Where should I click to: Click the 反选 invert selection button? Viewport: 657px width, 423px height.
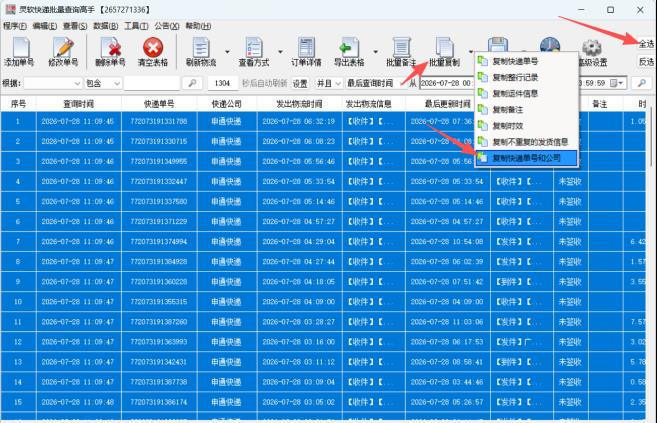tap(647, 62)
